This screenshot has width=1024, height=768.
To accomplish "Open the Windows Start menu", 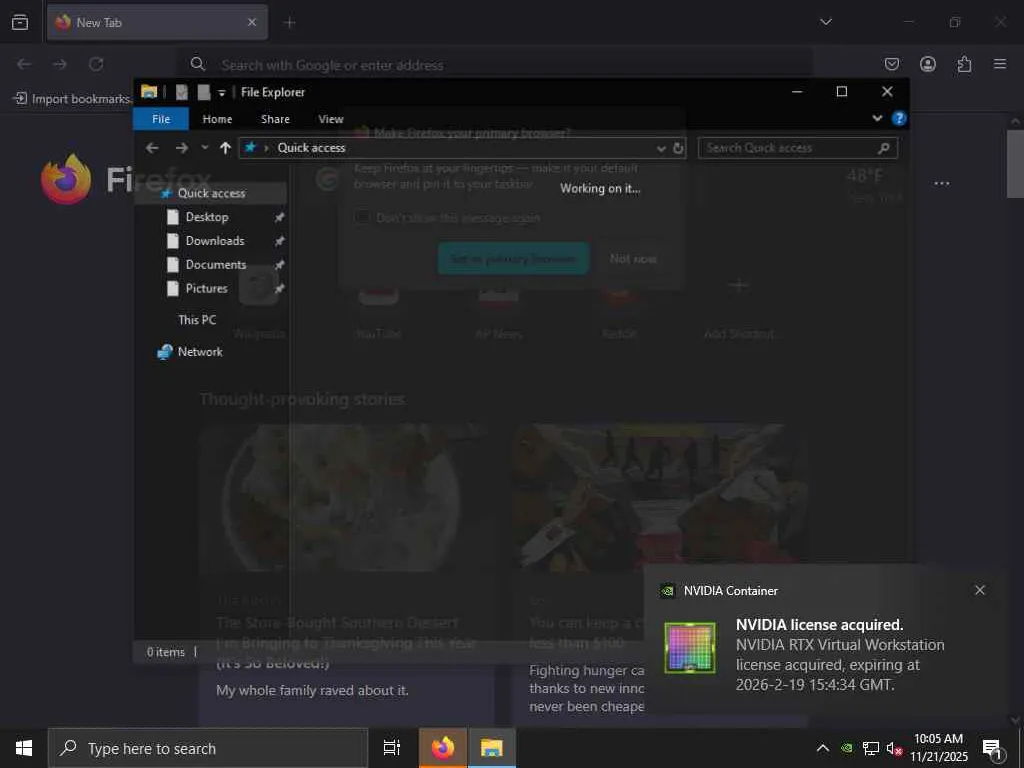I will pyautogui.click(x=24, y=748).
